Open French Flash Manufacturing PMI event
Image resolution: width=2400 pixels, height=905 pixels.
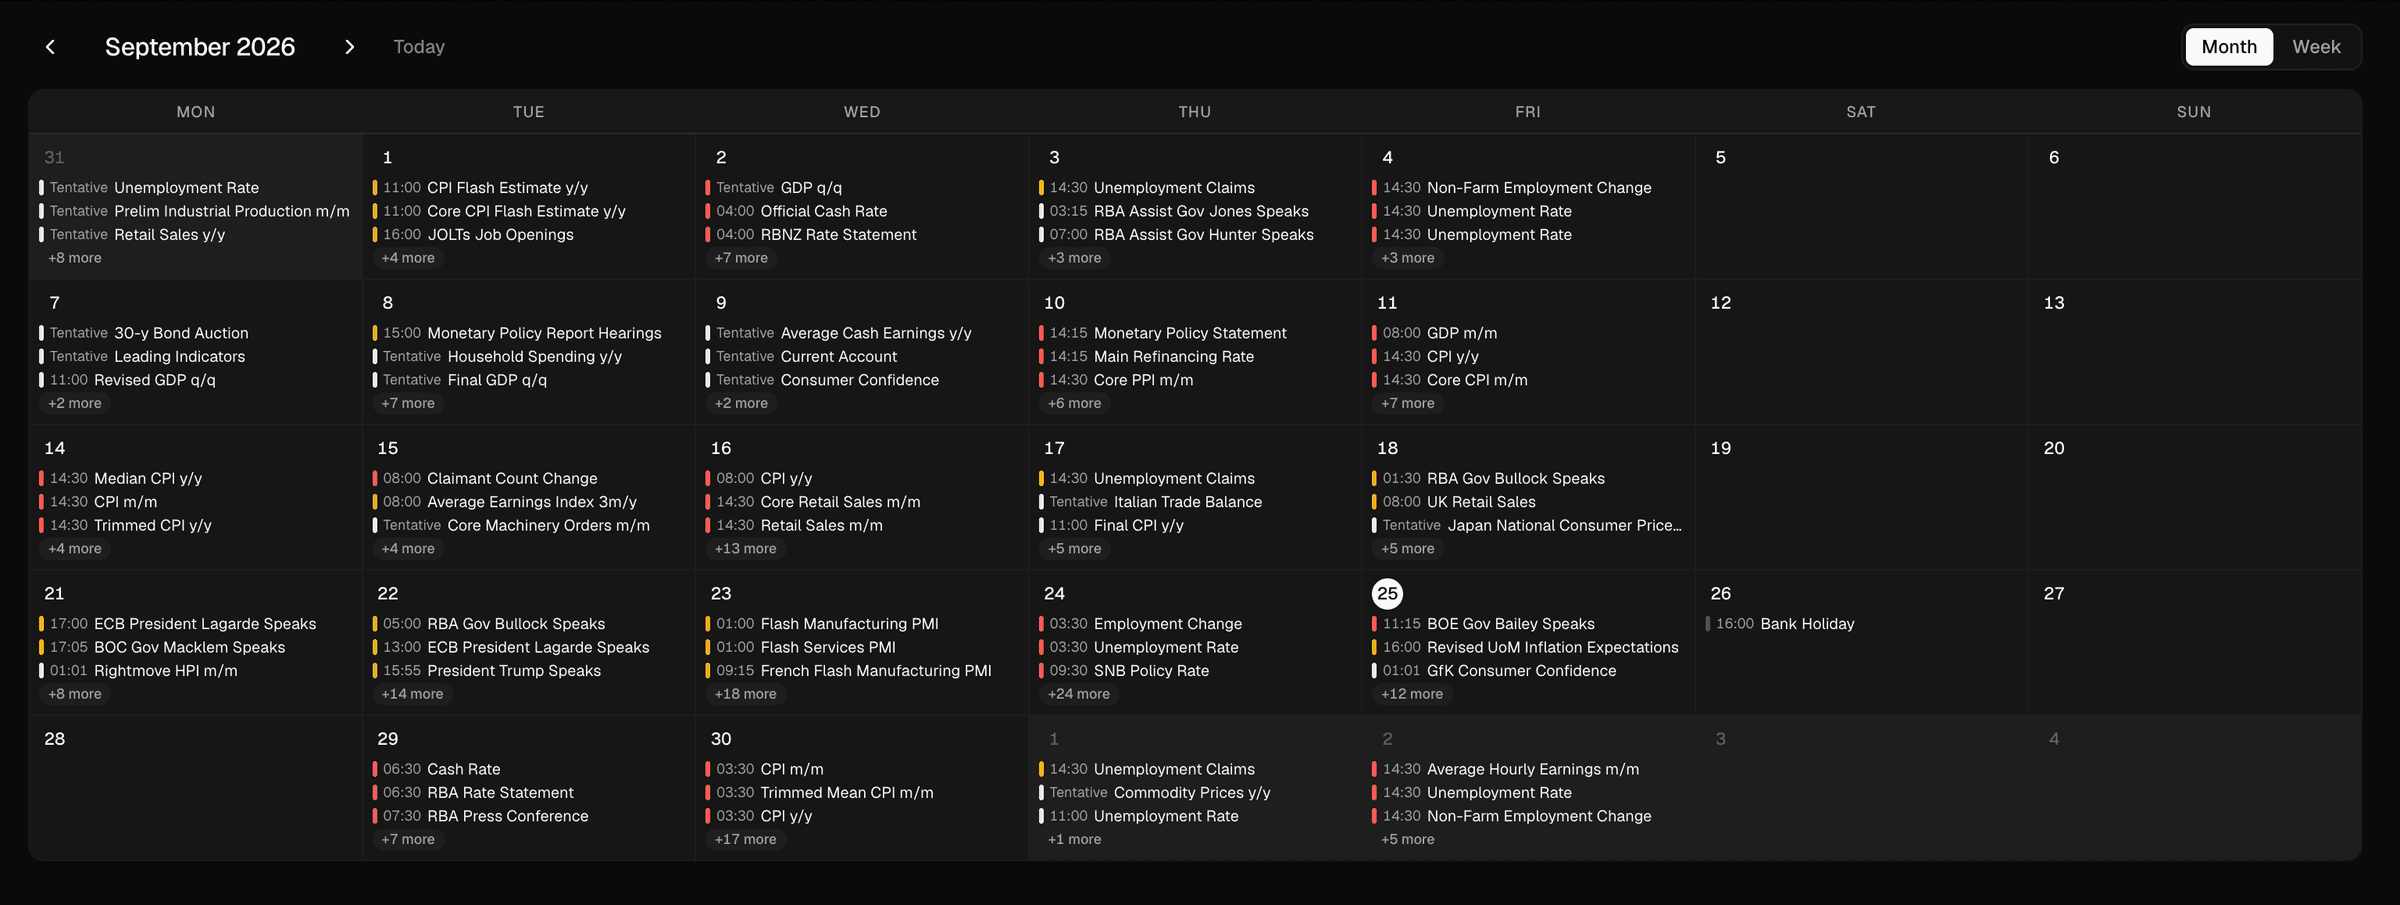[861, 671]
